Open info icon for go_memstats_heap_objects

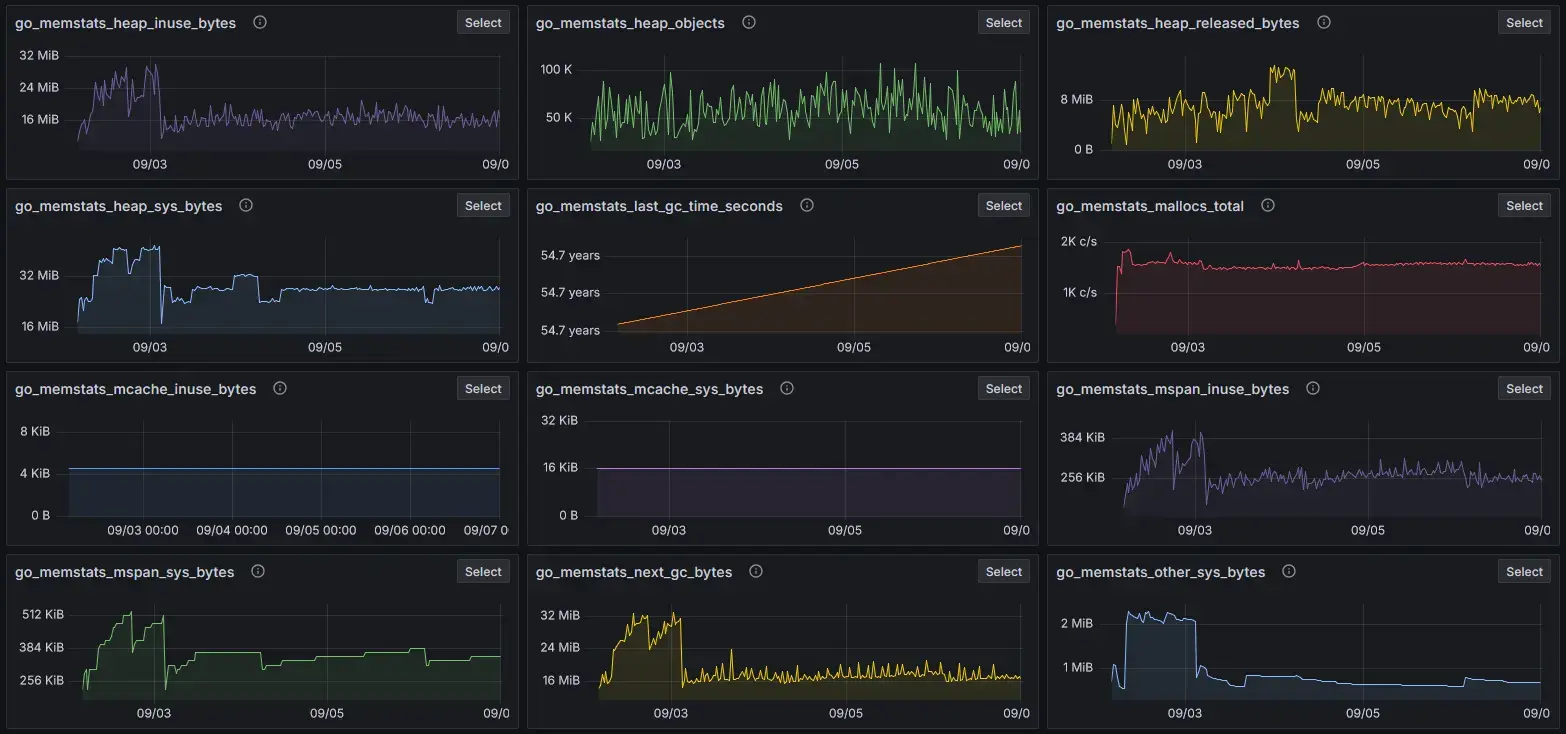[749, 22]
